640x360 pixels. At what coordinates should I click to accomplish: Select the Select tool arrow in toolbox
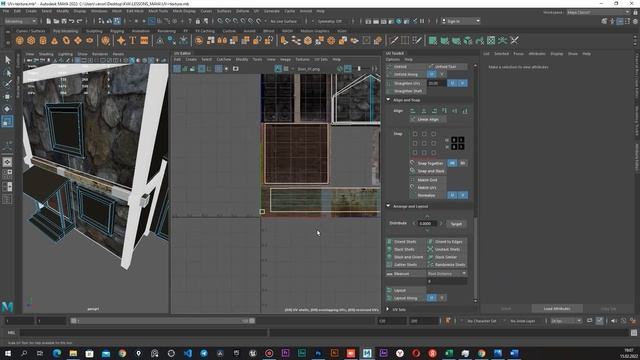(x=7, y=60)
